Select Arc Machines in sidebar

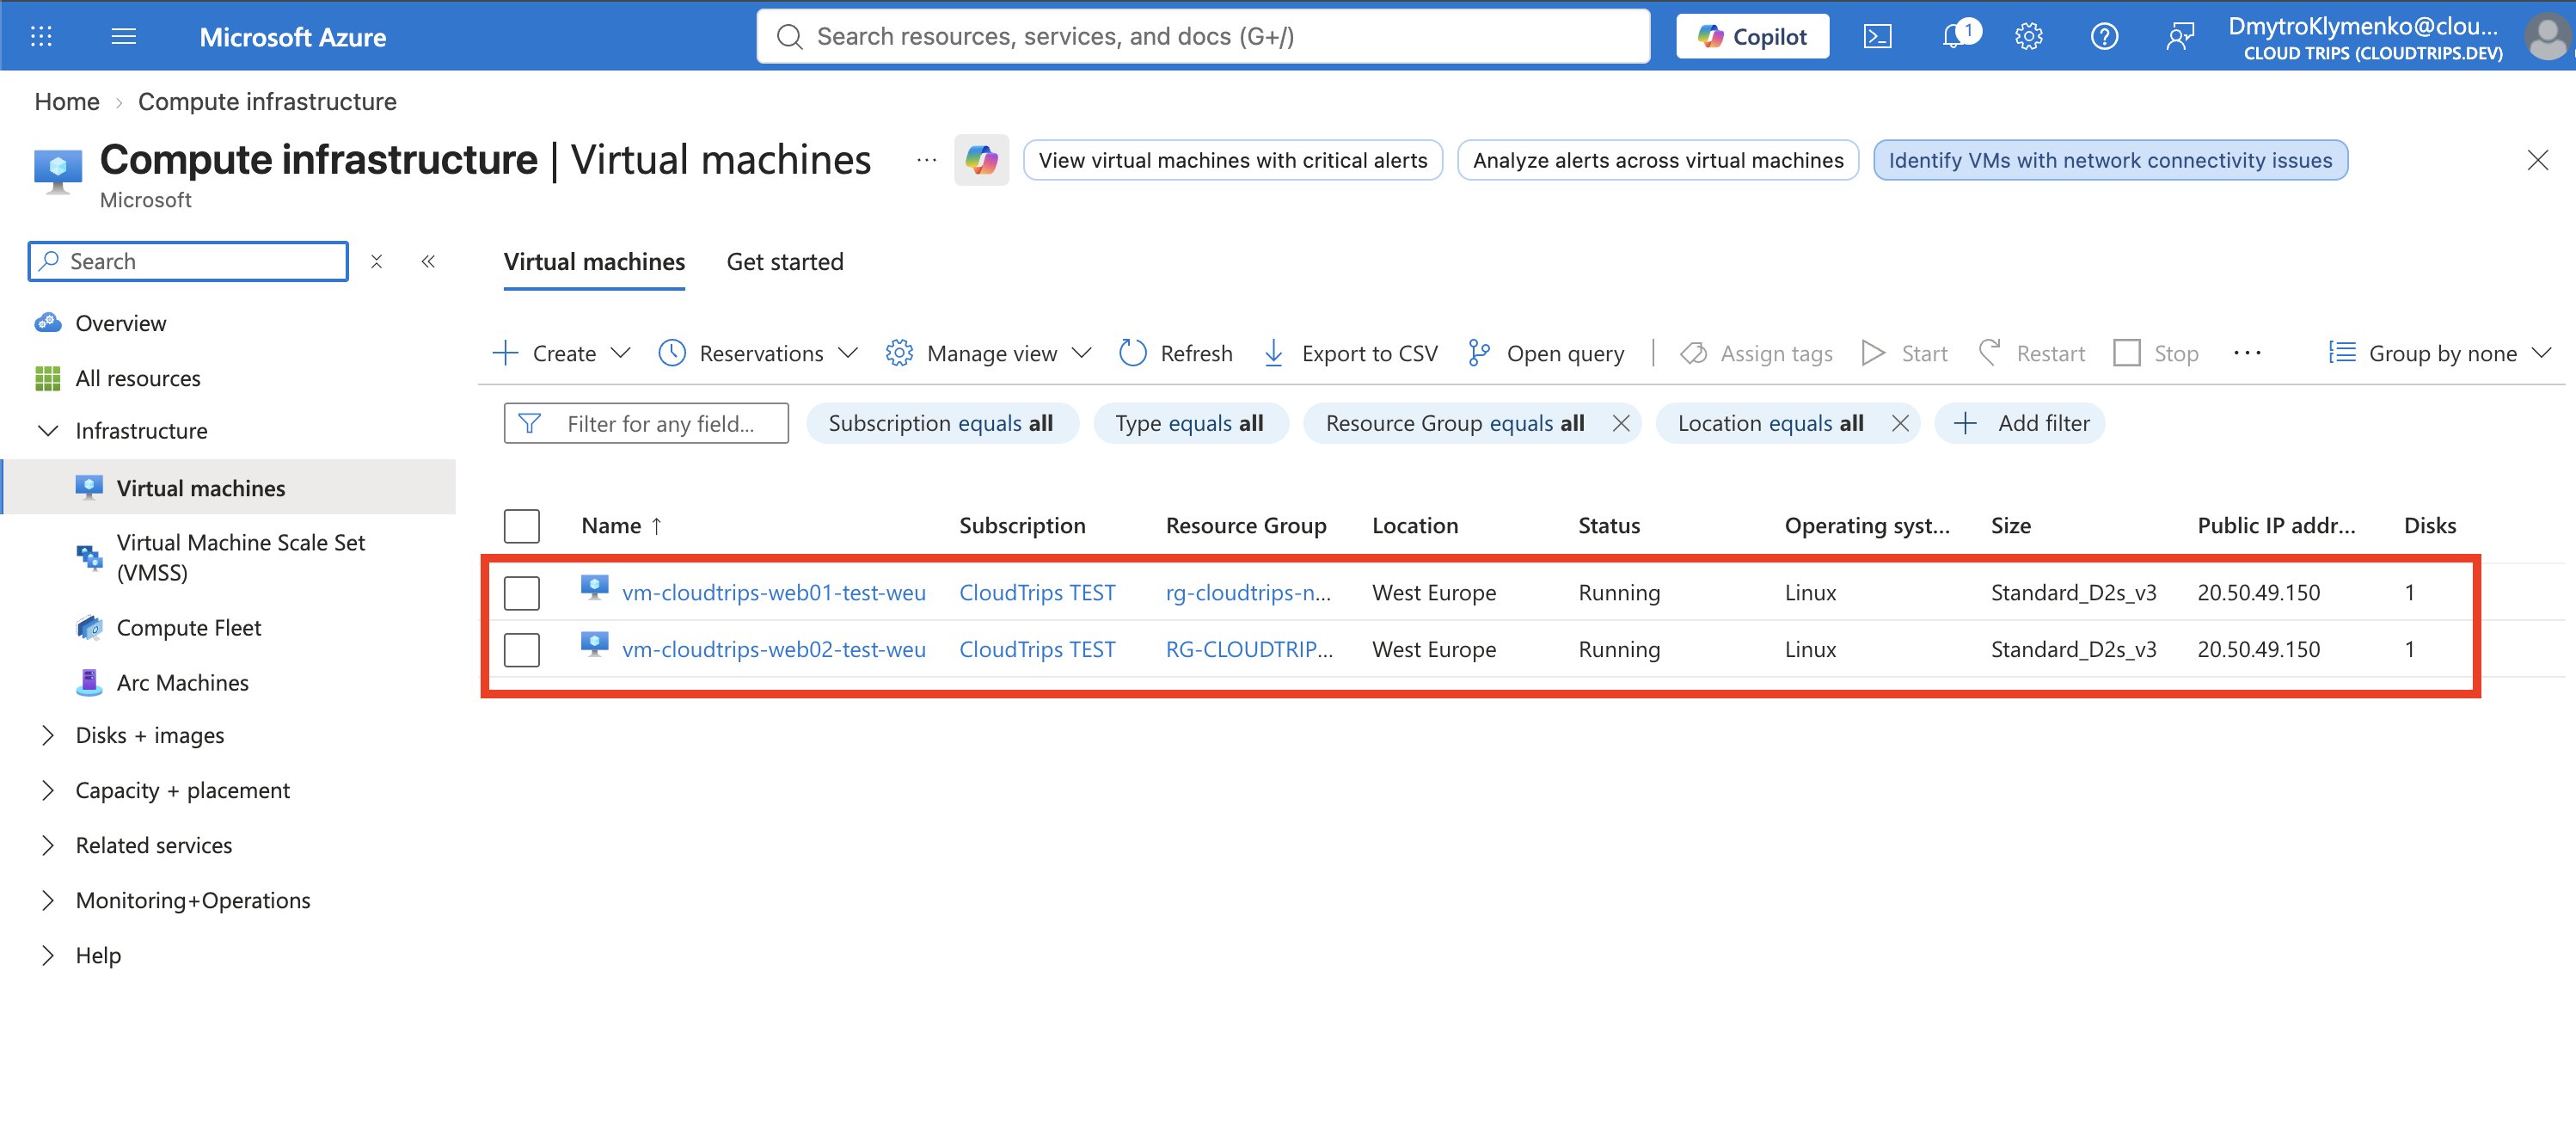tap(183, 682)
